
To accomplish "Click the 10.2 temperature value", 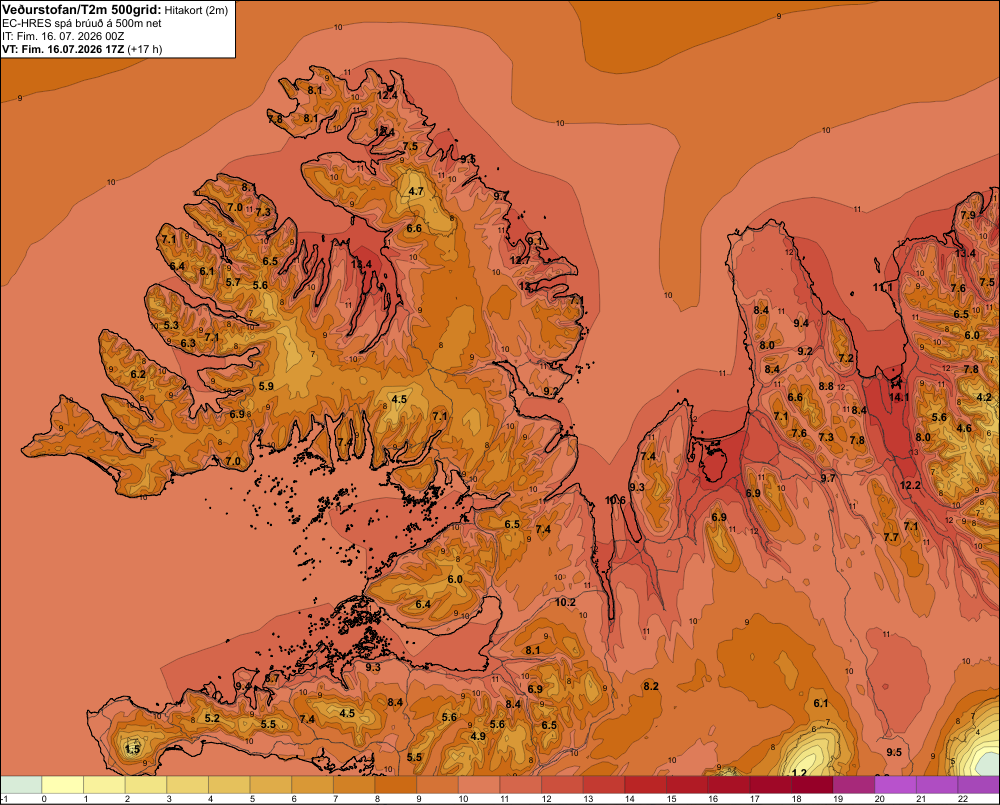I will click(565, 602).
